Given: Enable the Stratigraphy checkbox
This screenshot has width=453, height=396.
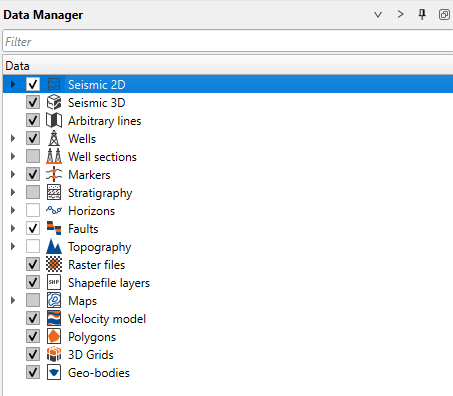Looking at the screenshot, I should (x=33, y=192).
